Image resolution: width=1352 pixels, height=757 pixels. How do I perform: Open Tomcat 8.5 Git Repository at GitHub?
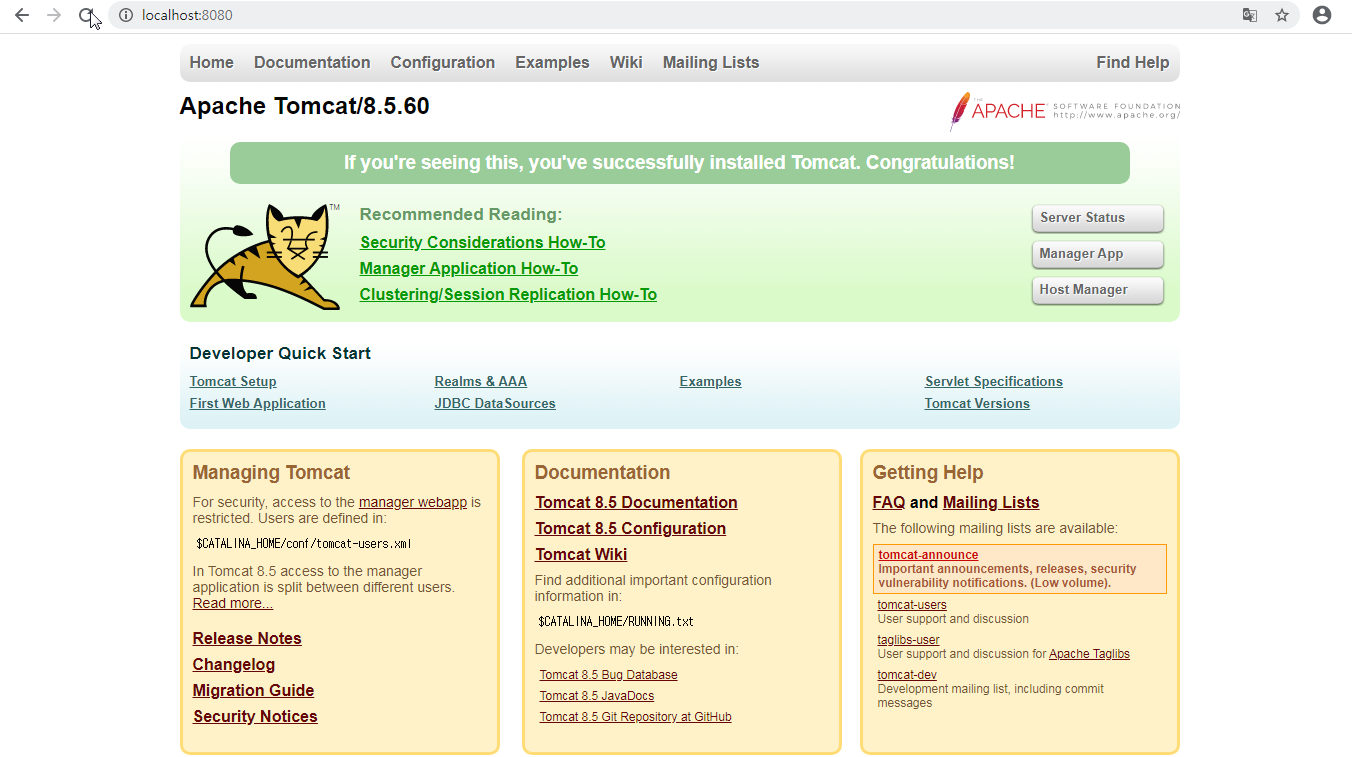coord(636,717)
